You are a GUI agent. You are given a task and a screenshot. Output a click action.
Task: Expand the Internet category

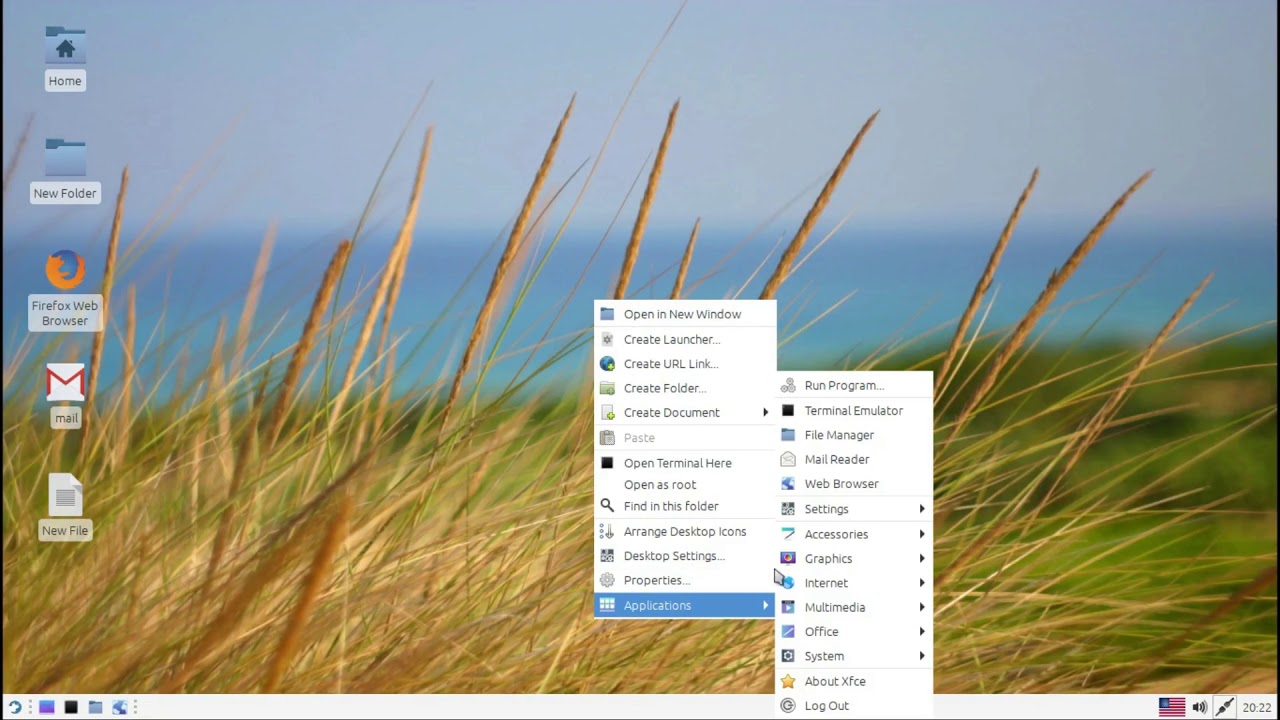tap(854, 582)
